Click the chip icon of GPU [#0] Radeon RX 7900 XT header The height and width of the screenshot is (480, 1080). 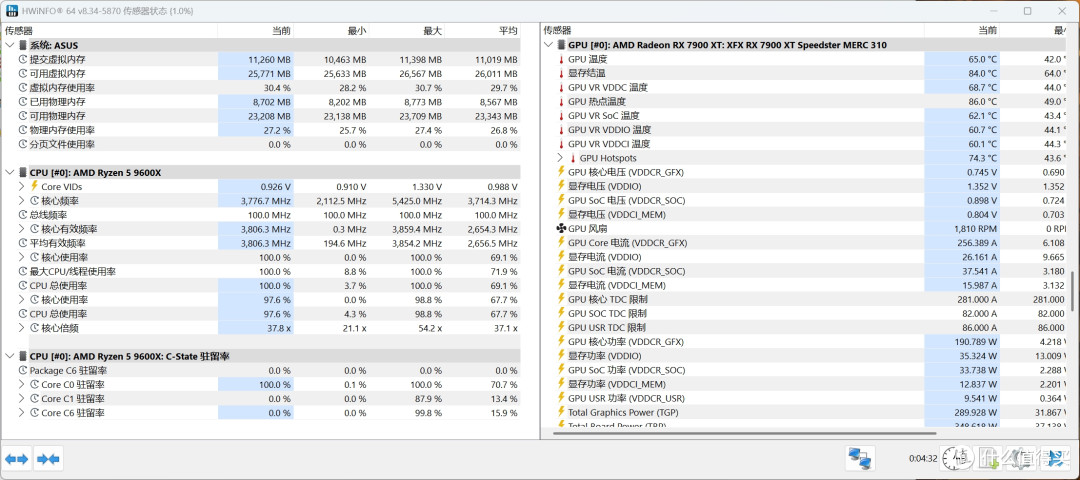click(x=561, y=45)
